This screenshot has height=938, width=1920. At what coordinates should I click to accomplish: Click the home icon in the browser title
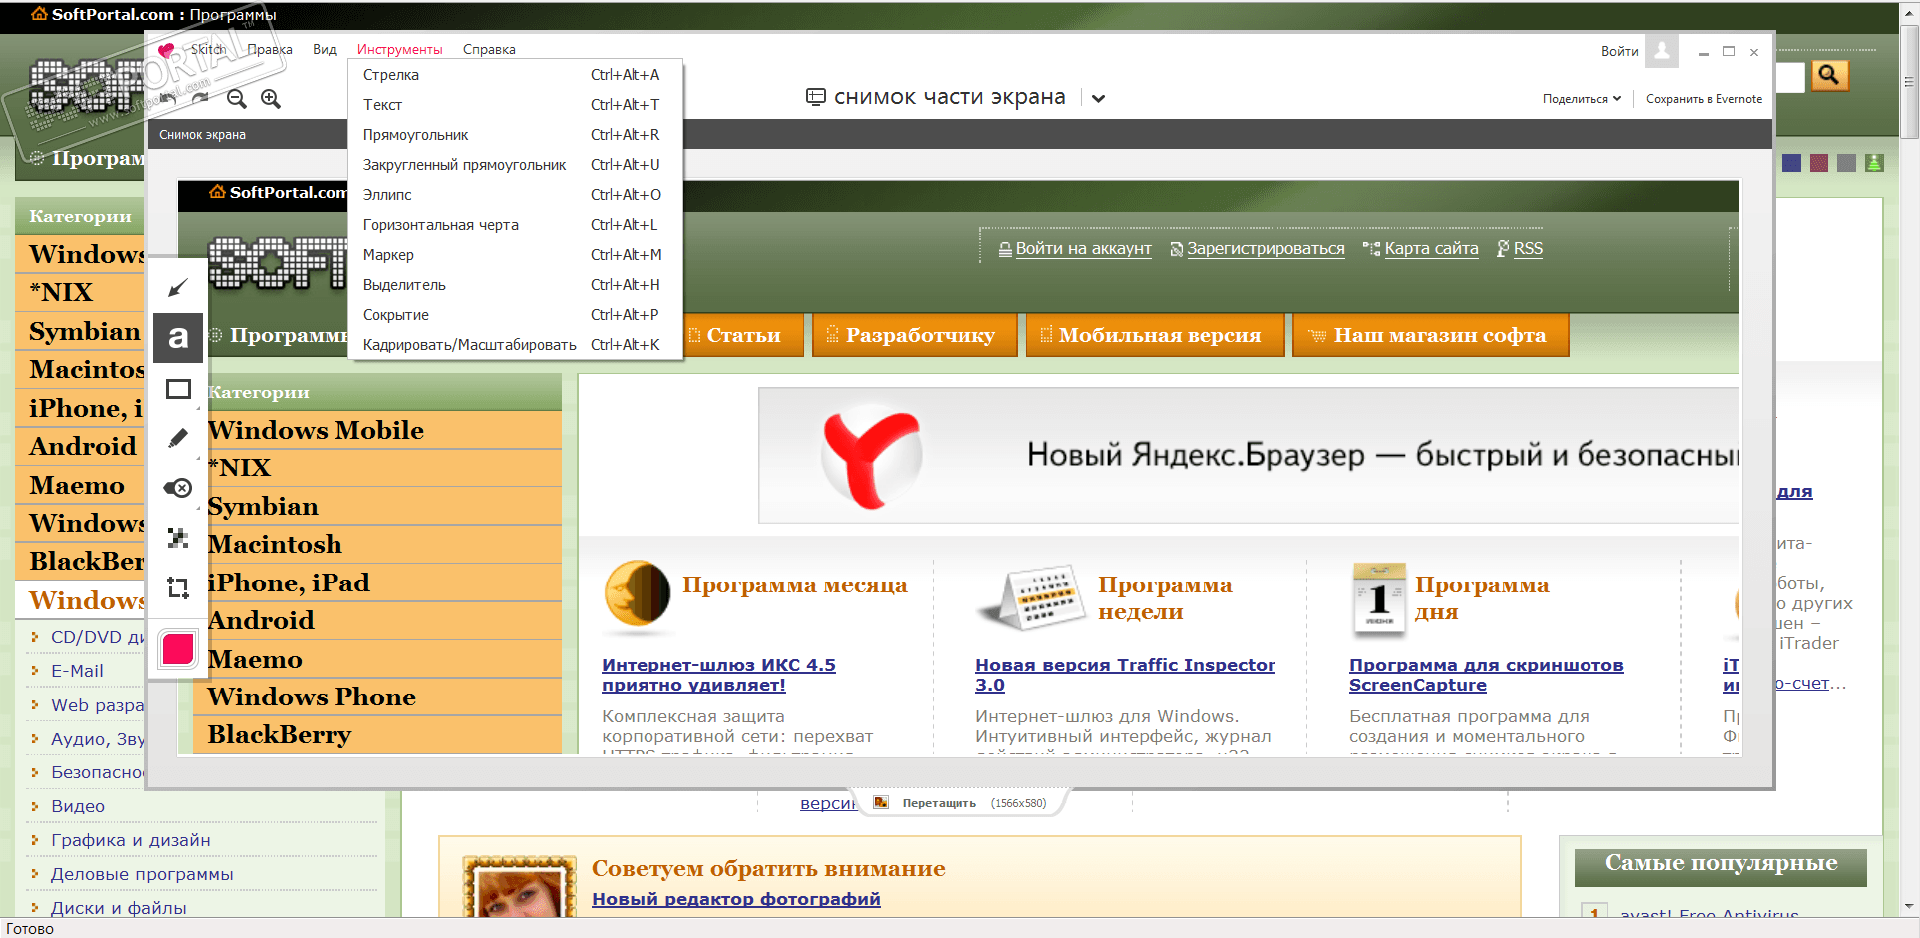click(39, 14)
